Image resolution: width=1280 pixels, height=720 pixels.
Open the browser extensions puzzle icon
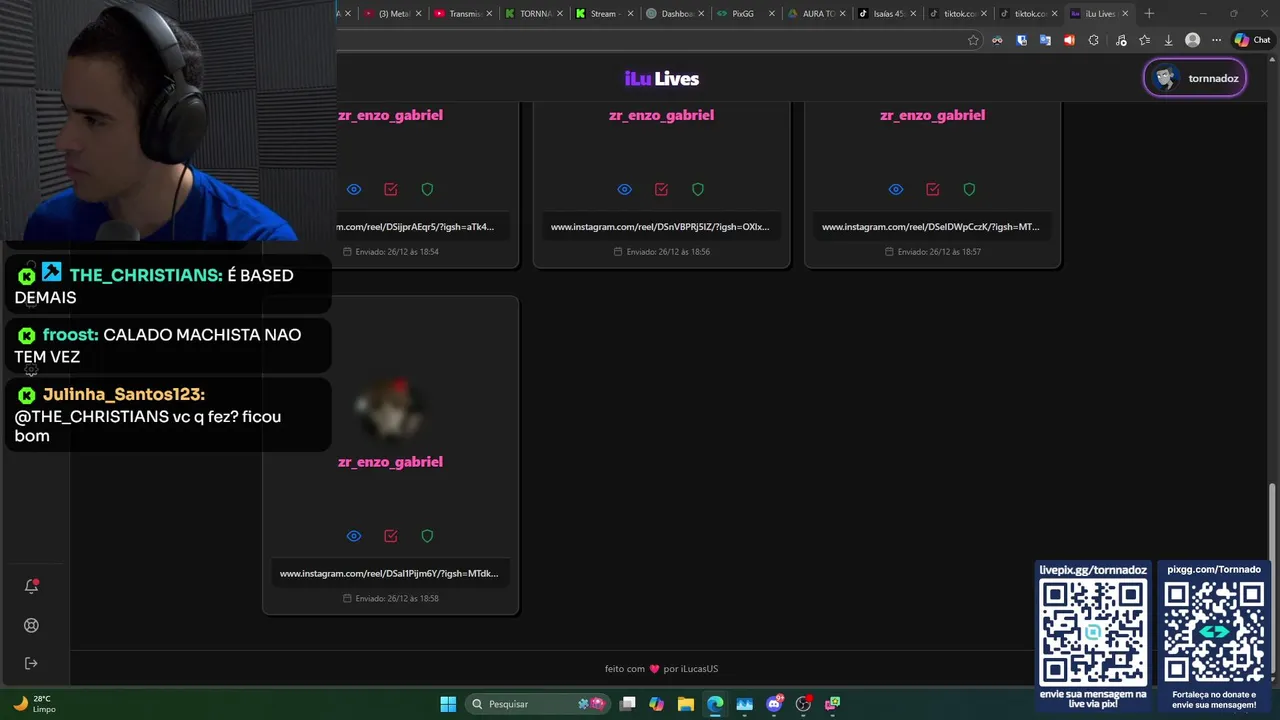tap(1093, 40)
